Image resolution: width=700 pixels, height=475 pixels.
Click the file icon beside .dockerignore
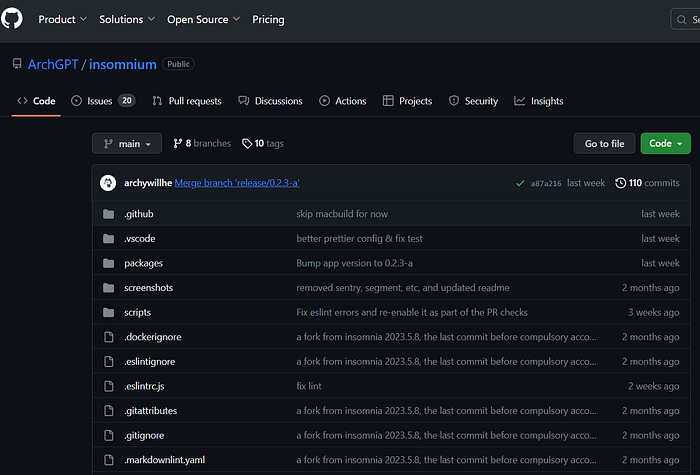pos(108,337)
